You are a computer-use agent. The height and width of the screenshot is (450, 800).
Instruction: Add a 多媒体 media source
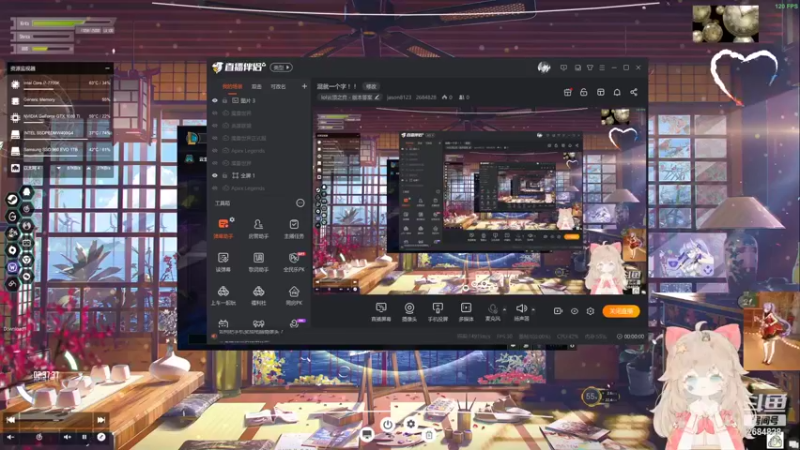[x=466, y=311]
